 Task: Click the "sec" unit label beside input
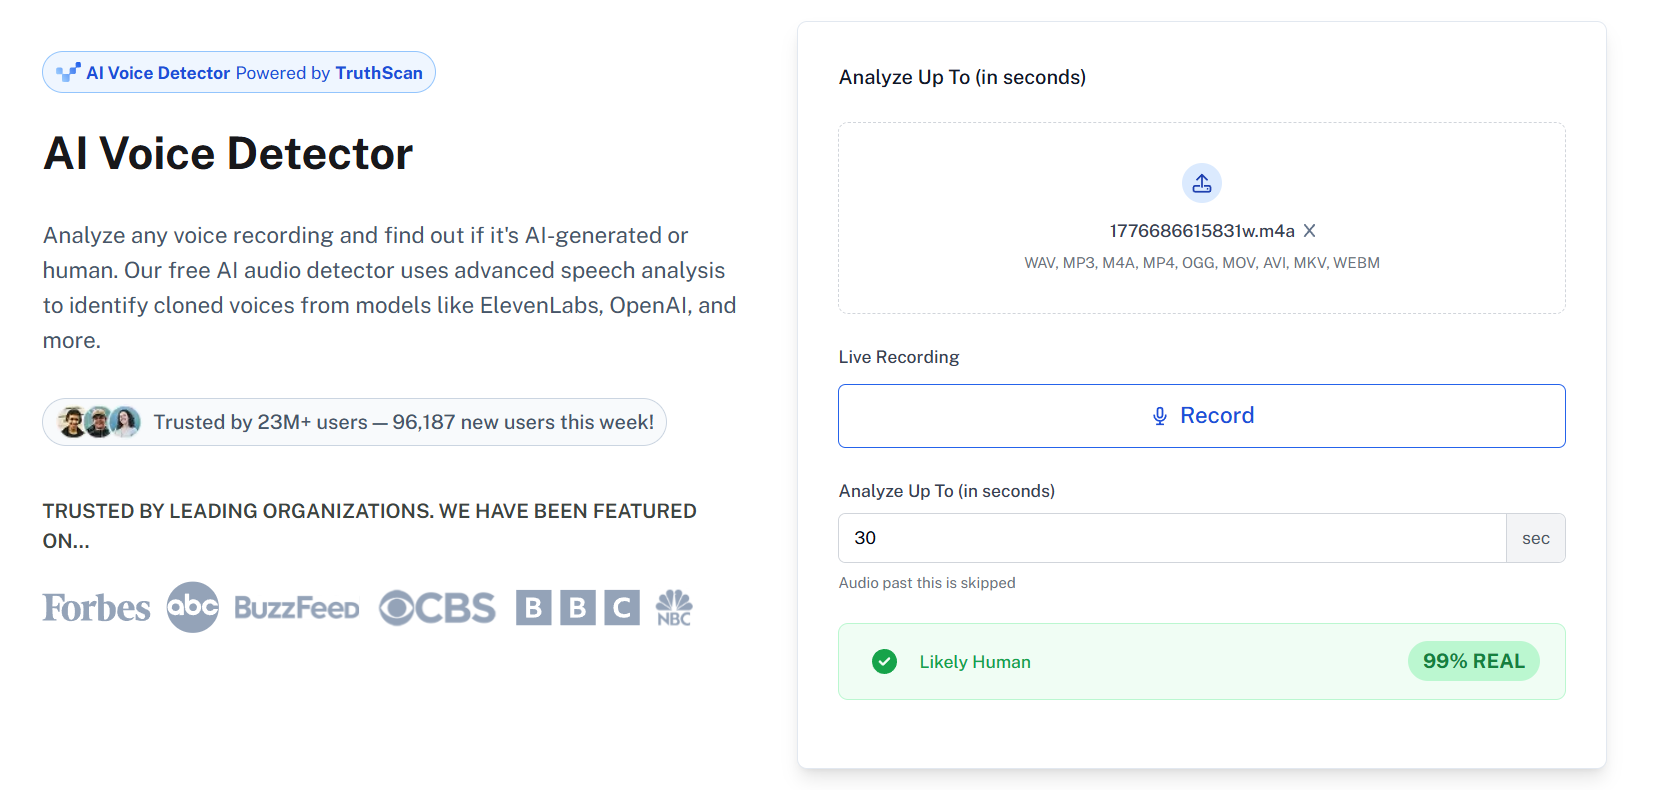pos(1535,538)
